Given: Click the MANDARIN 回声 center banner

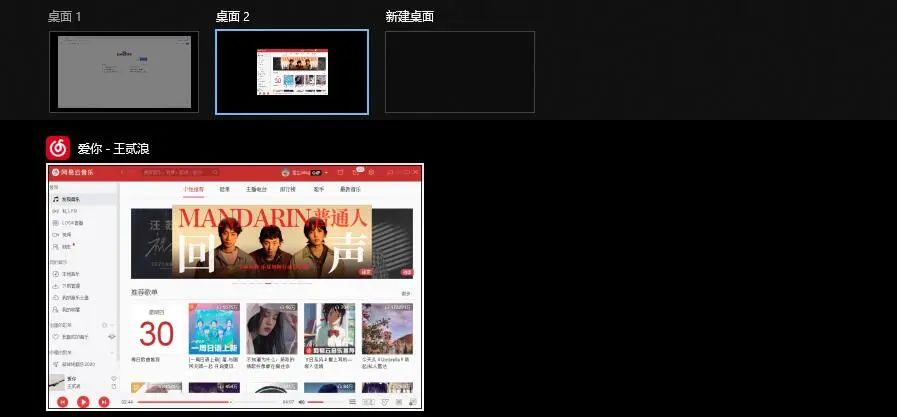Looking at the screenshot, I should tap(272, 242).
